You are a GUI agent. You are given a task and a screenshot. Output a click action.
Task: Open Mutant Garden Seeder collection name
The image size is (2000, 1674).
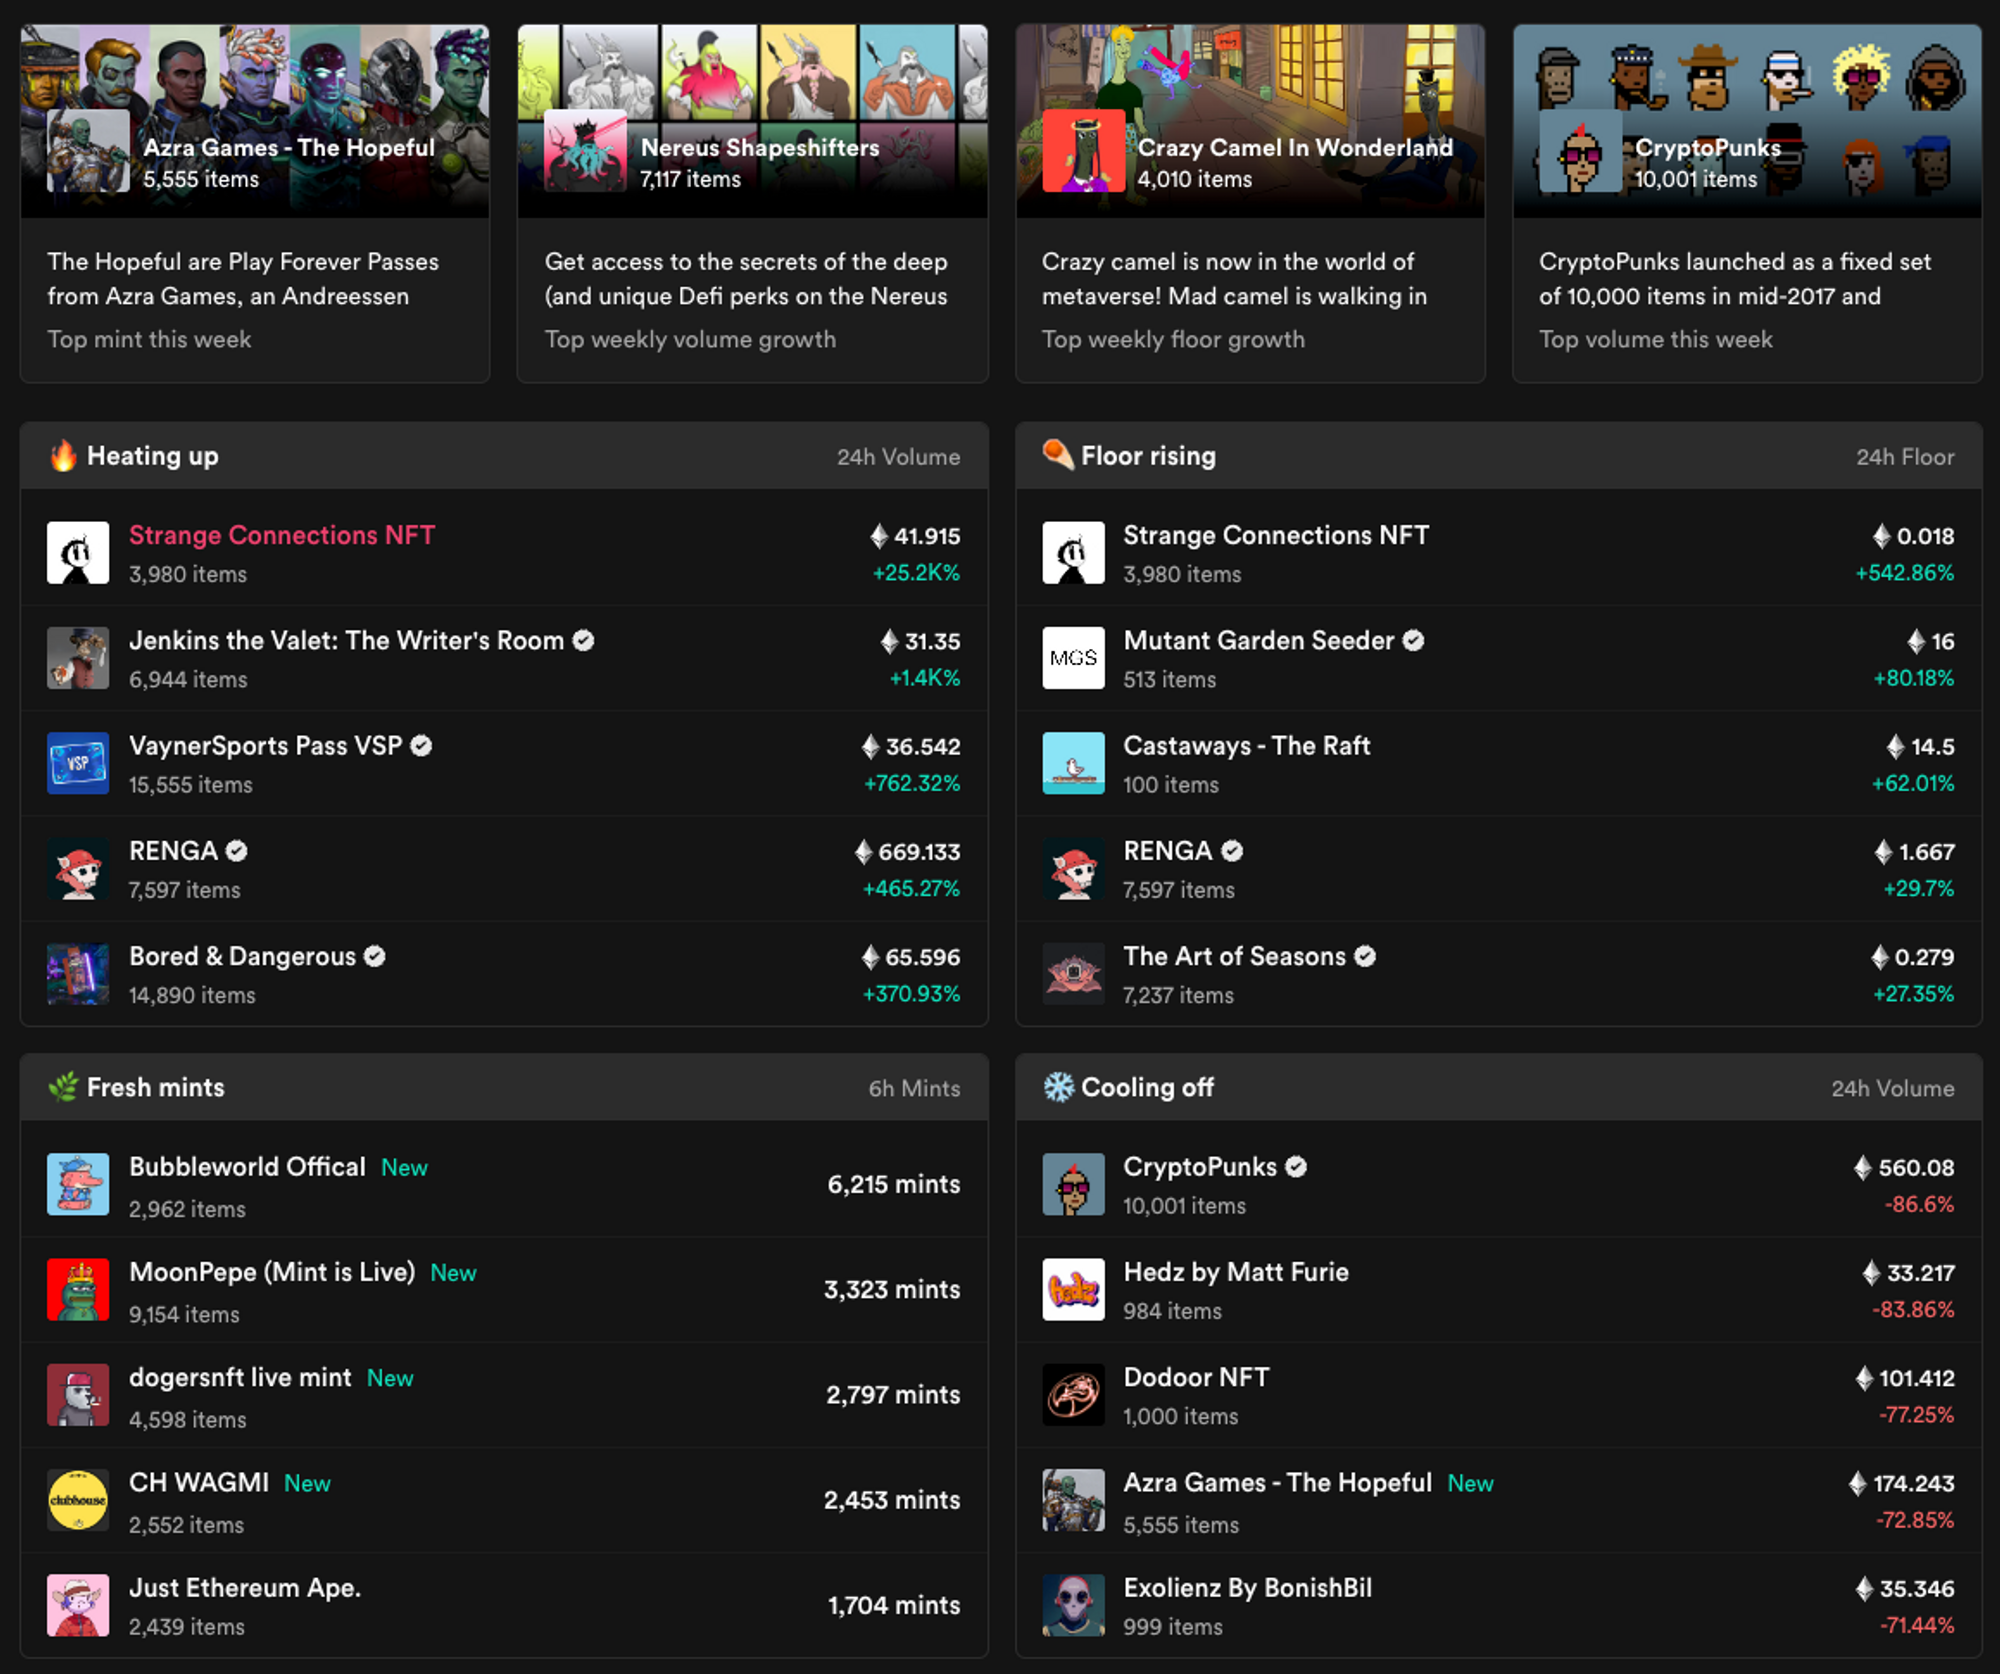click(1258, 641)
